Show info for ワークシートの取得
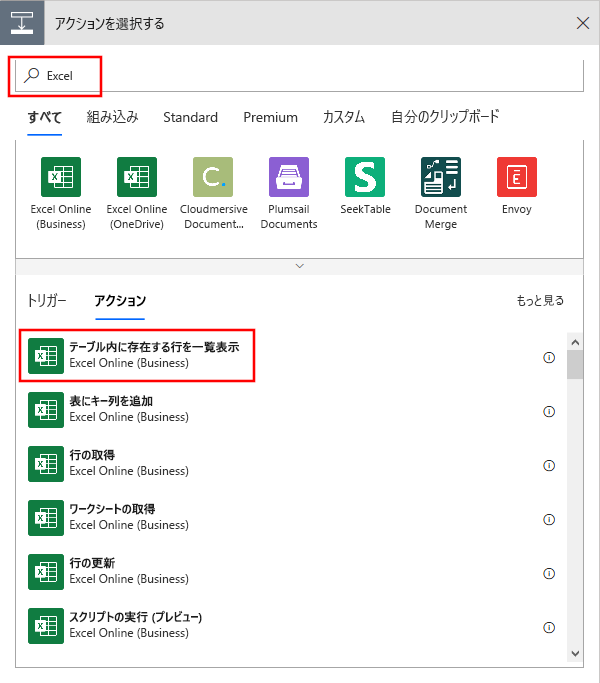The height and width of the screenshot is (683, 600). pos(549,520)
